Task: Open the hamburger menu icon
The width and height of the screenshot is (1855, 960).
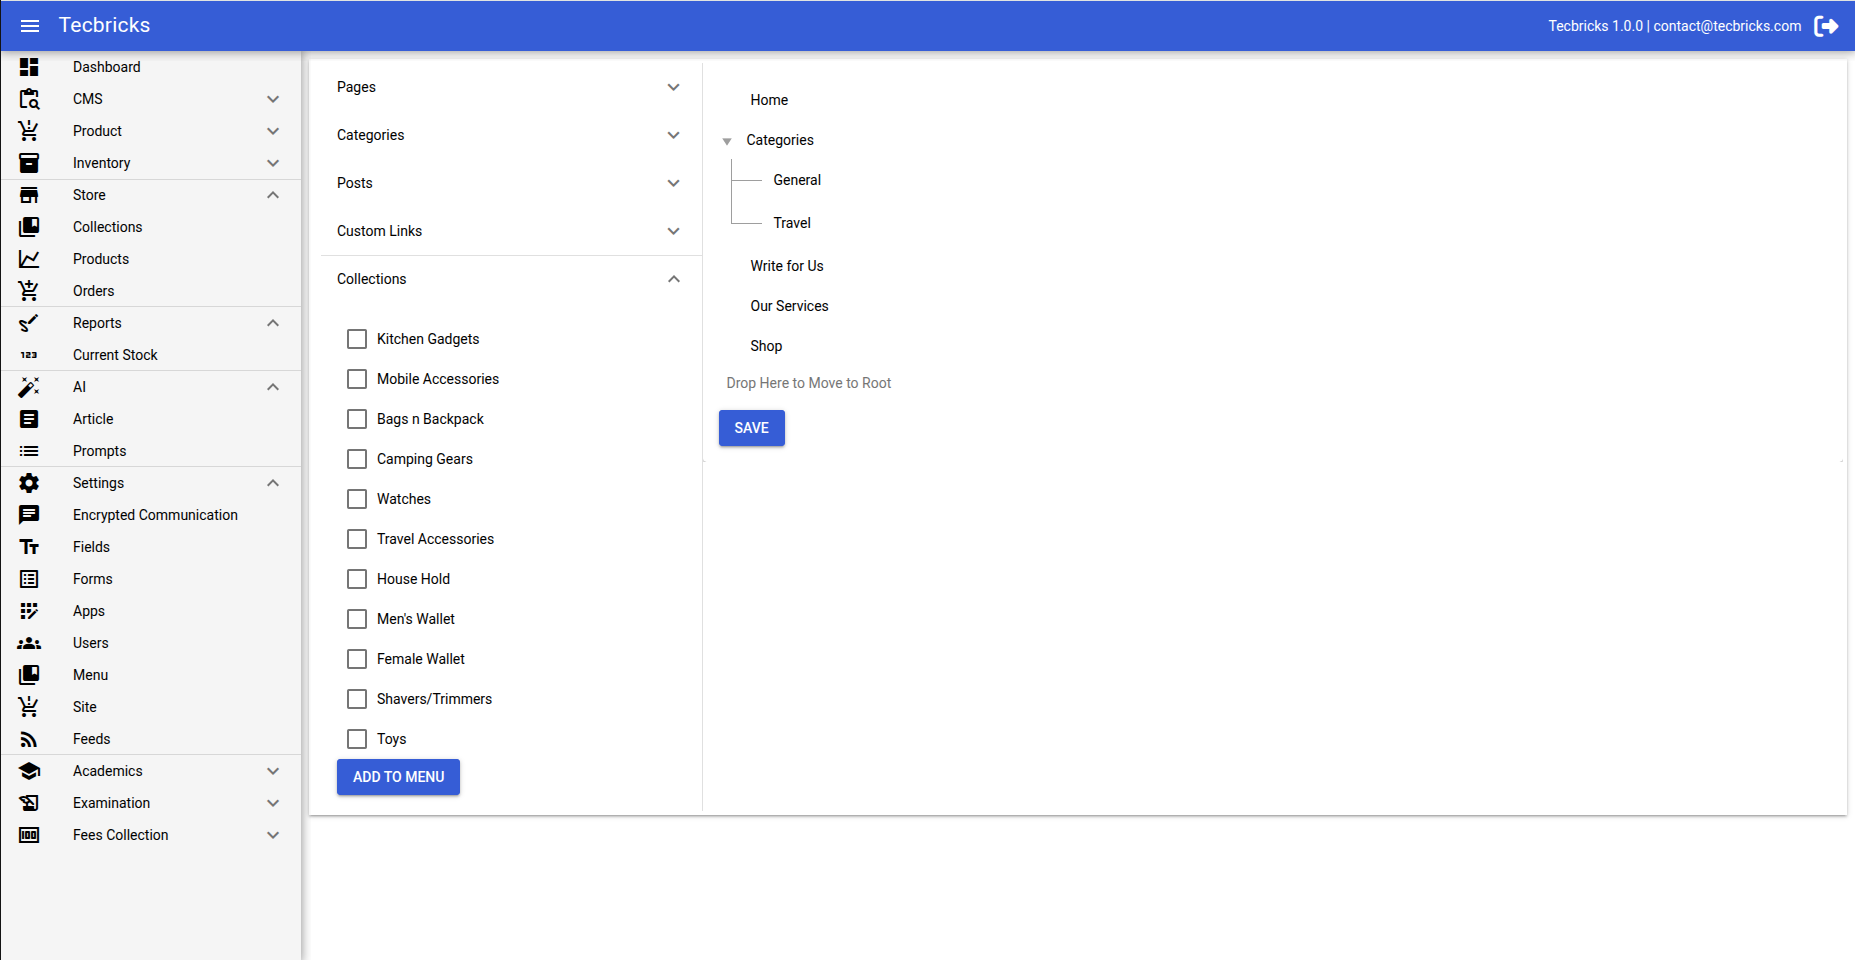Action: pyautogui.click(x=30, y=26)
